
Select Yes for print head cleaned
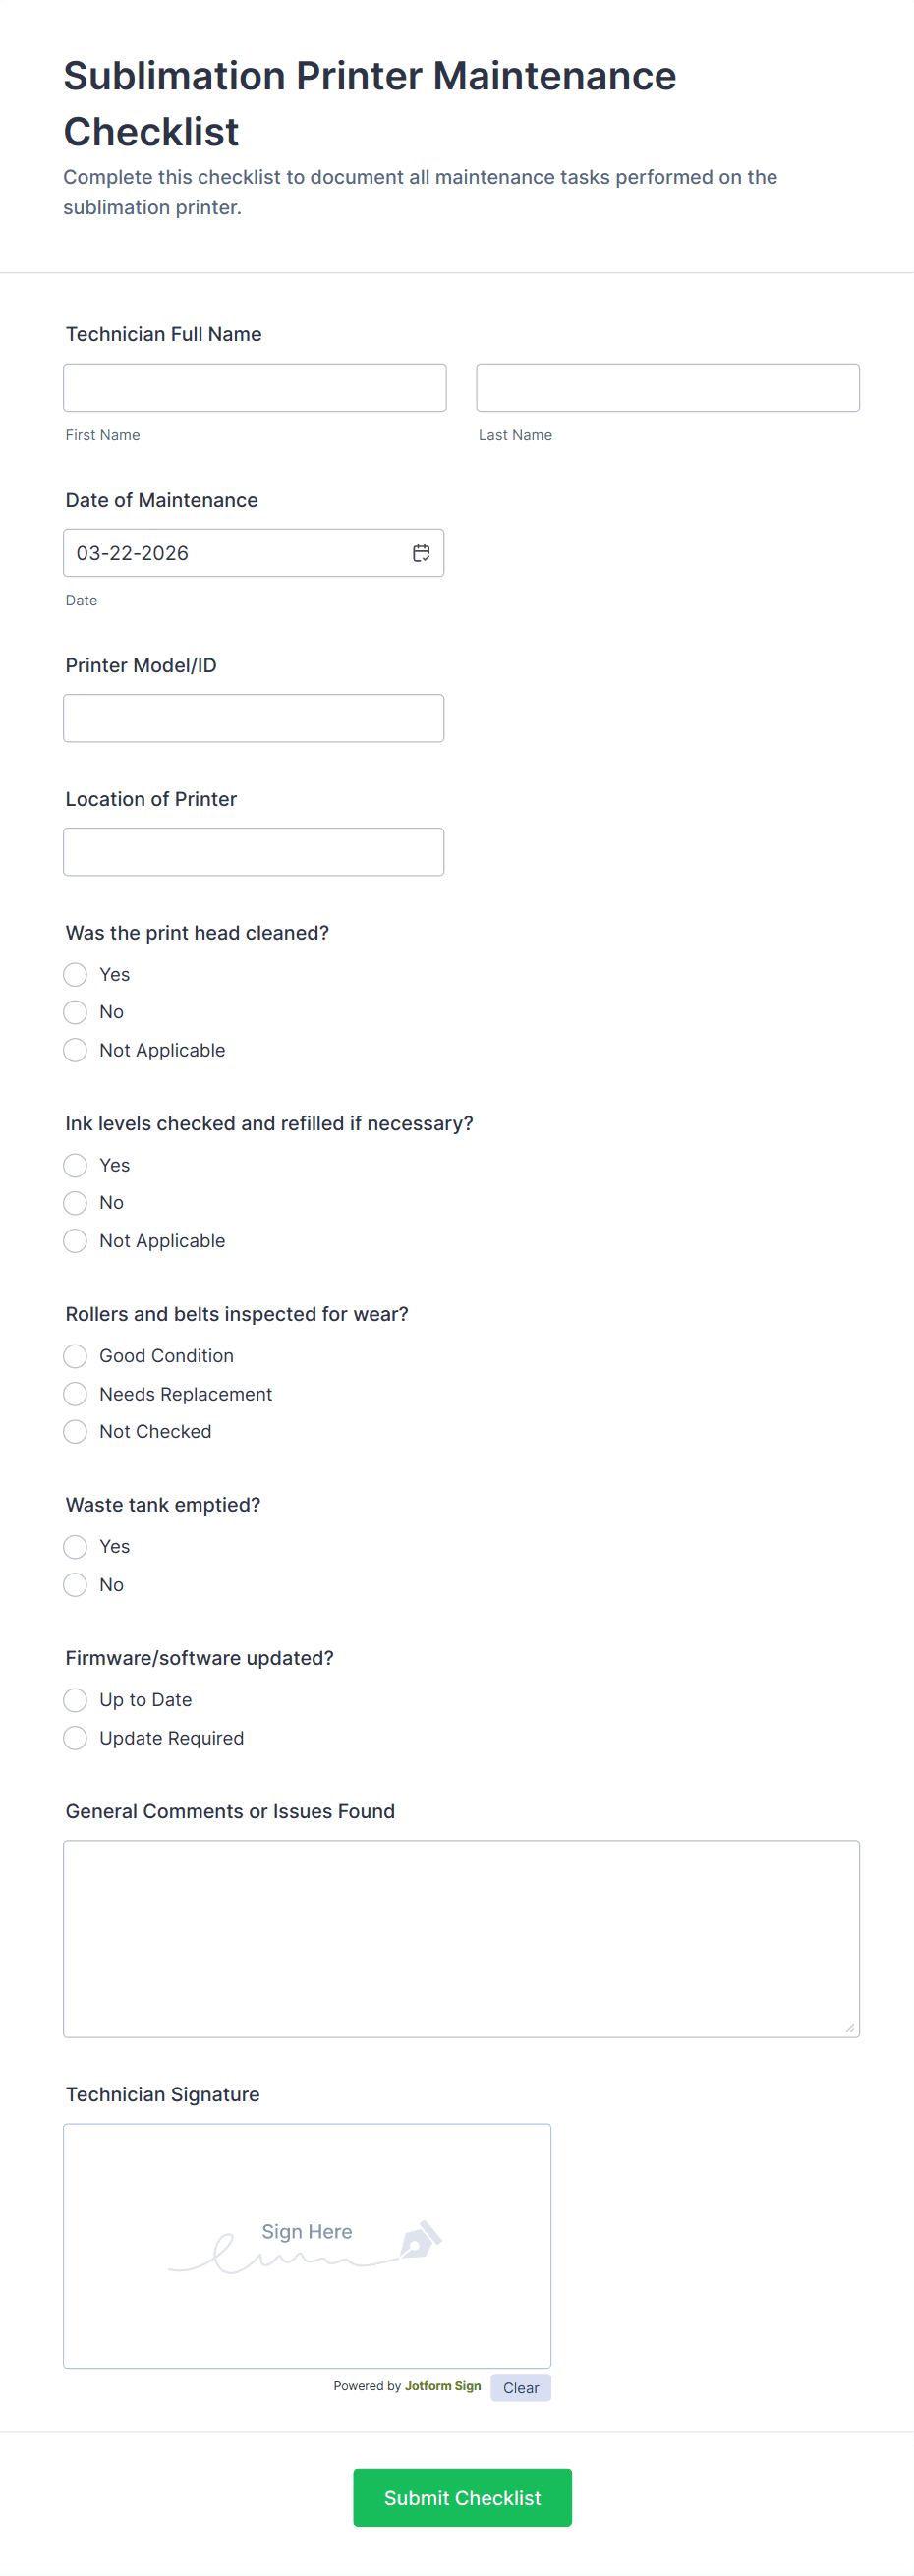(75, 974)
